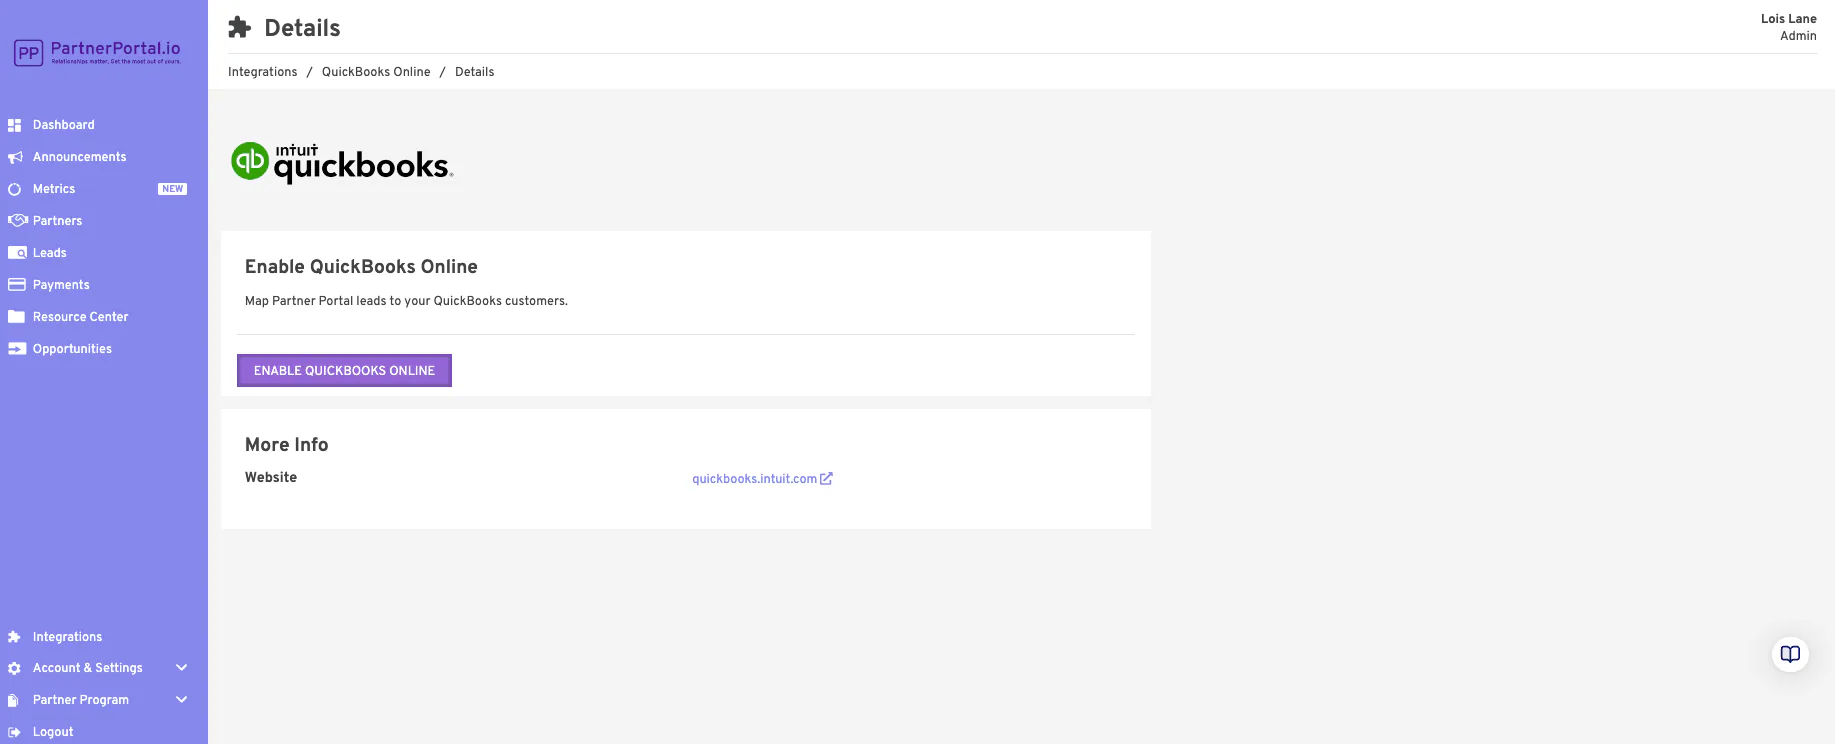The width and height of the screenshot is (1835, 744).
Task: Click the PartnerPortal.io logo
Action: coord(97,52)
